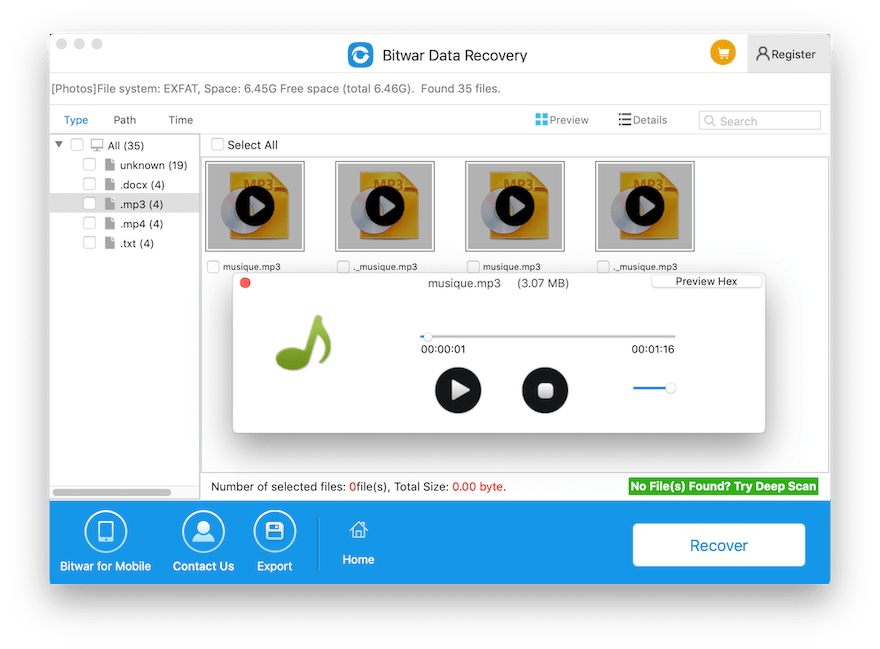Click the playback progress slider knob
The image size is (880, 649).
(428, 337)
